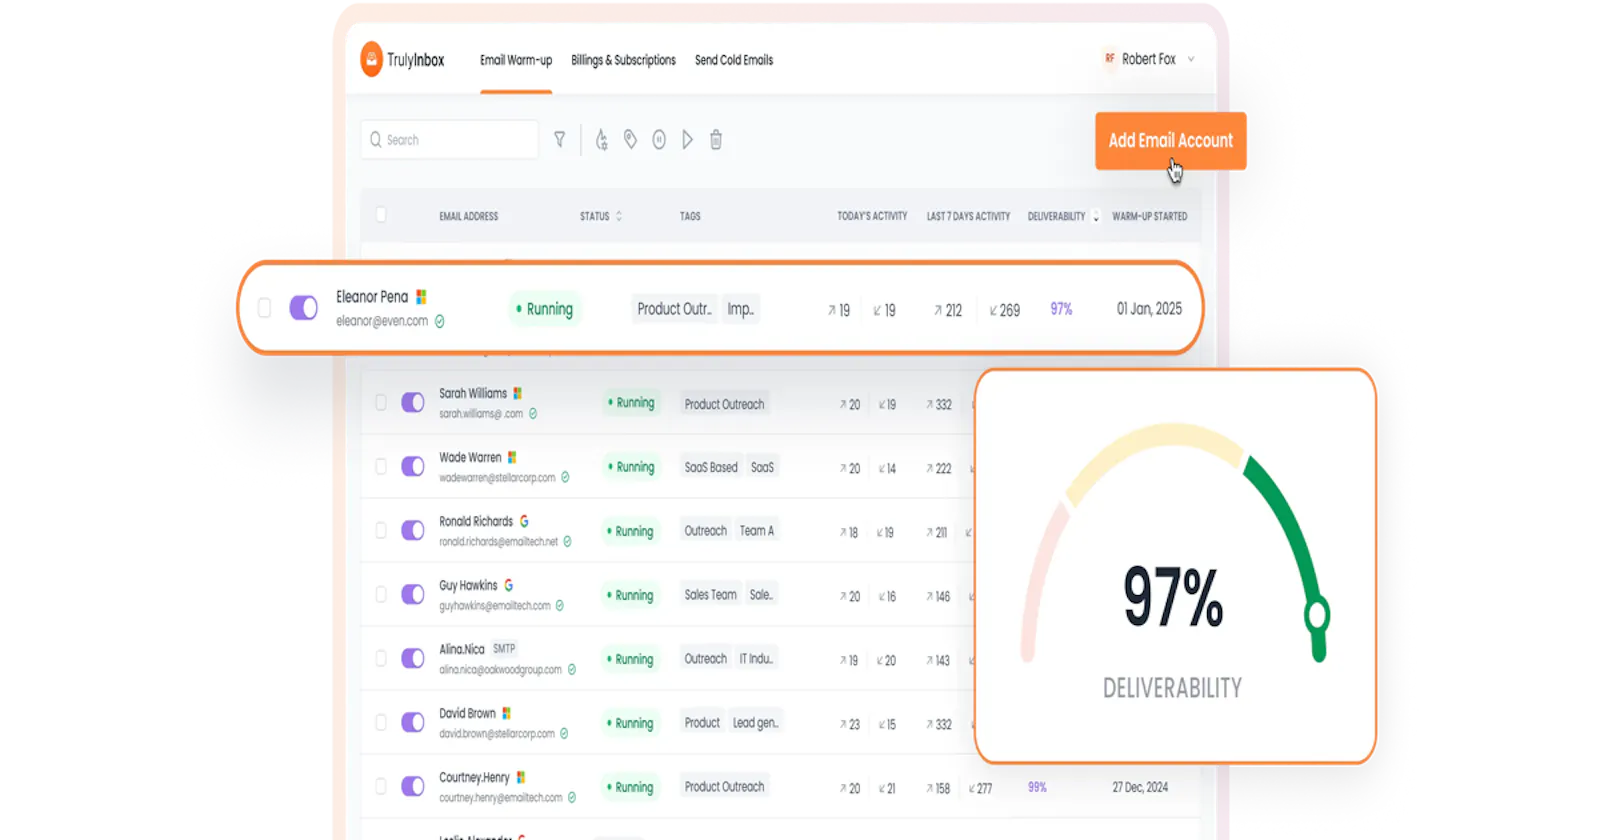Viewport: 1600px width, 840px height.
Task: Select Sarah Williams row checkbox
Action: click(x=381, y=402)
